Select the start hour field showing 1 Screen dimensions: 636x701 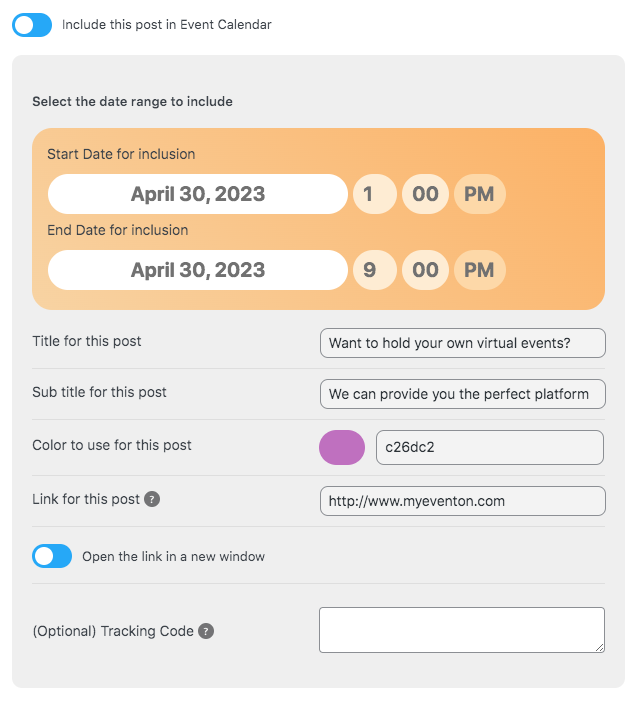pyautogui.click(x=375, y=194)
